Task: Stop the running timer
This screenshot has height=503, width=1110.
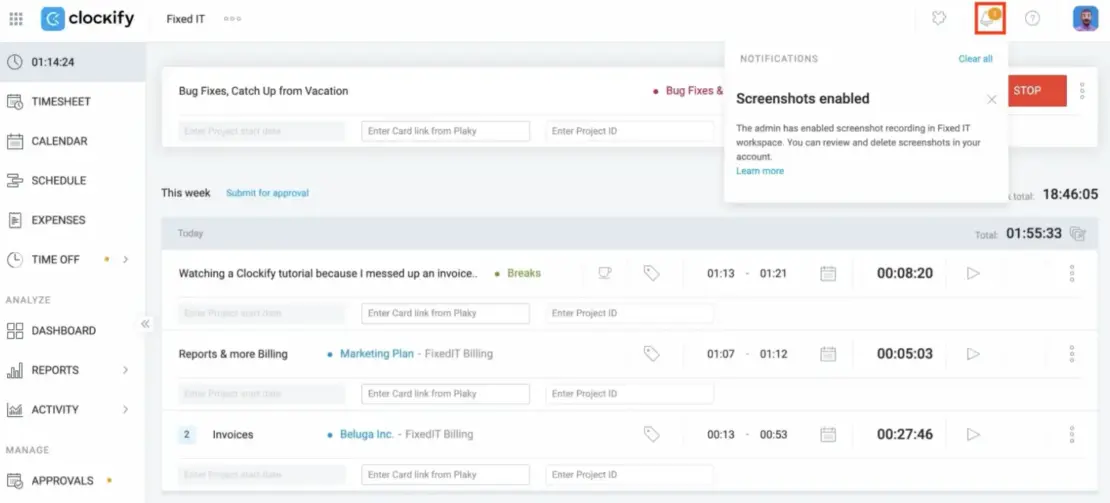Action: click(1036, 91)
